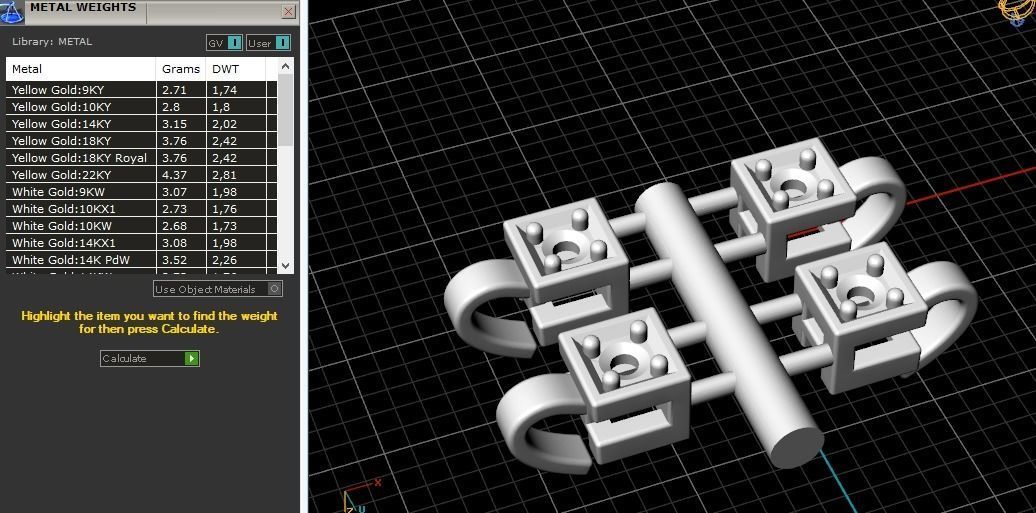Click the scroll-down arrow of the metal list
This screenshot has height=513, width=1036.
(x=285, y=265)
